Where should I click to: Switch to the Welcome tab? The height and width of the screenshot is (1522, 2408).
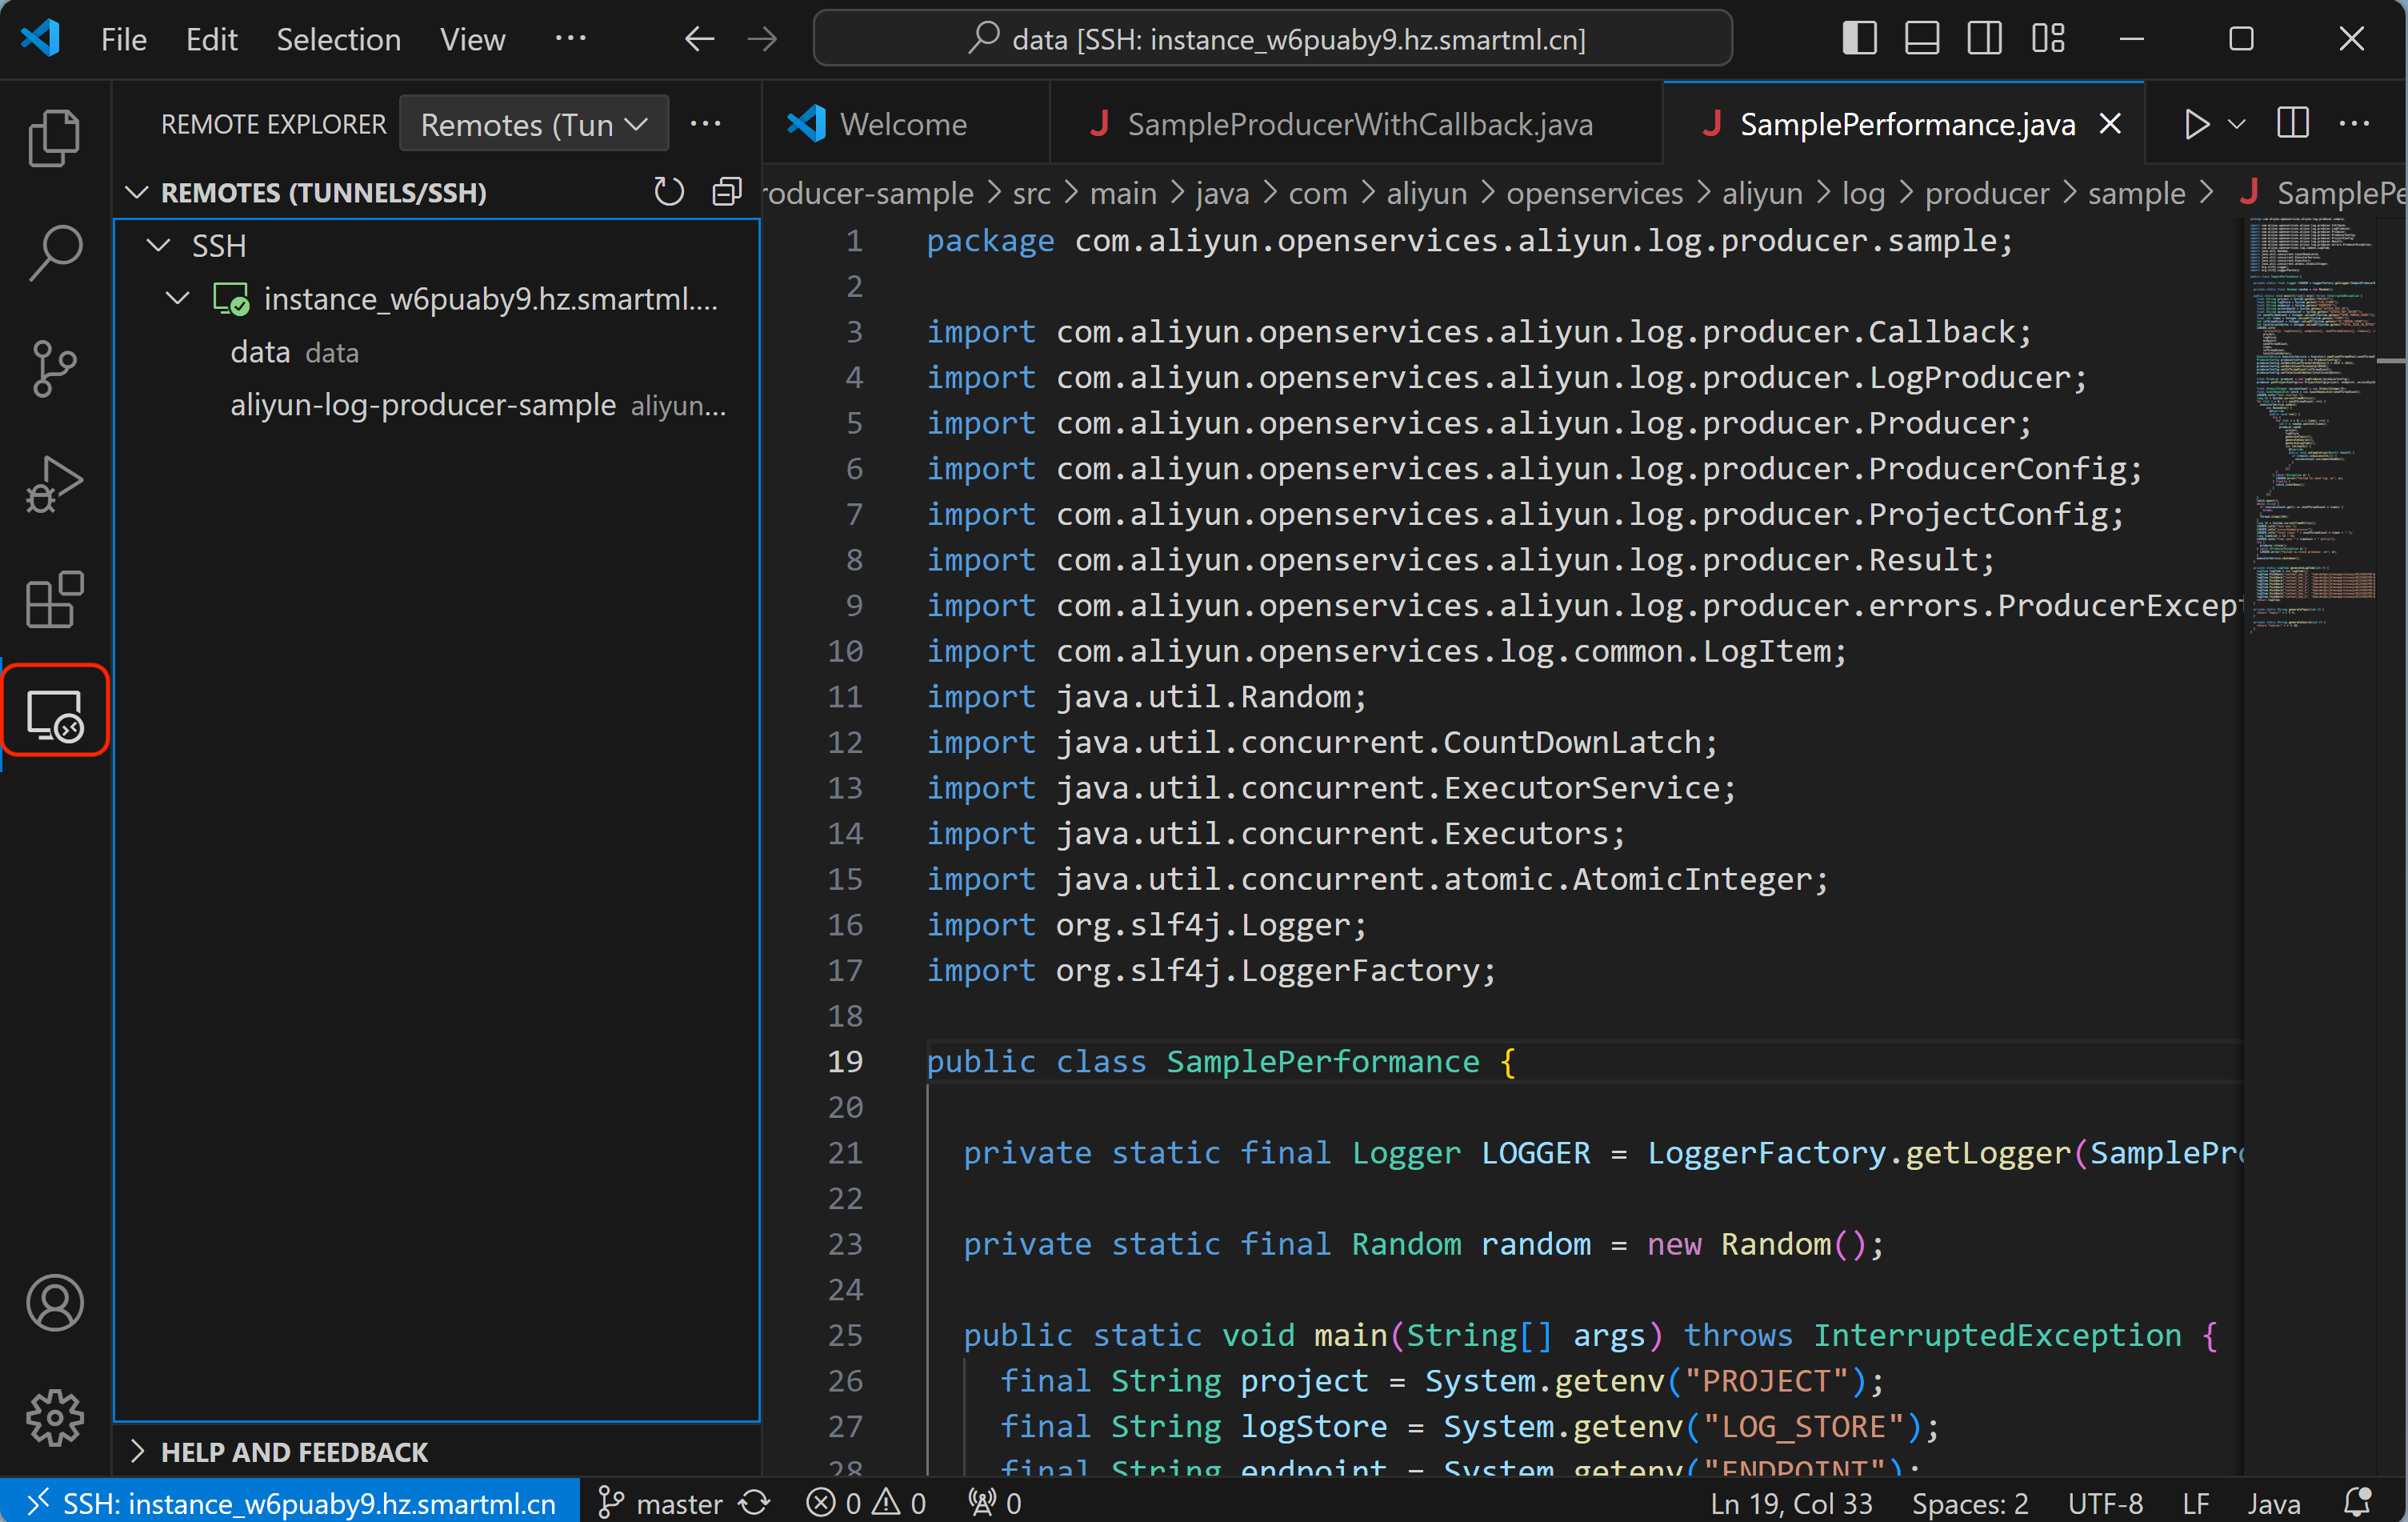pos(905,124)
